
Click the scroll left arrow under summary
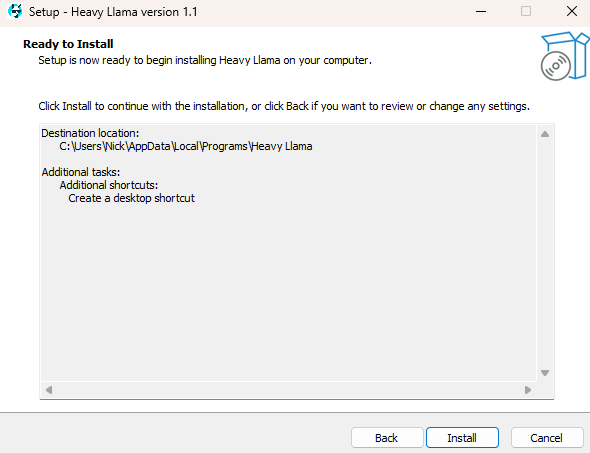pos(49,390)
